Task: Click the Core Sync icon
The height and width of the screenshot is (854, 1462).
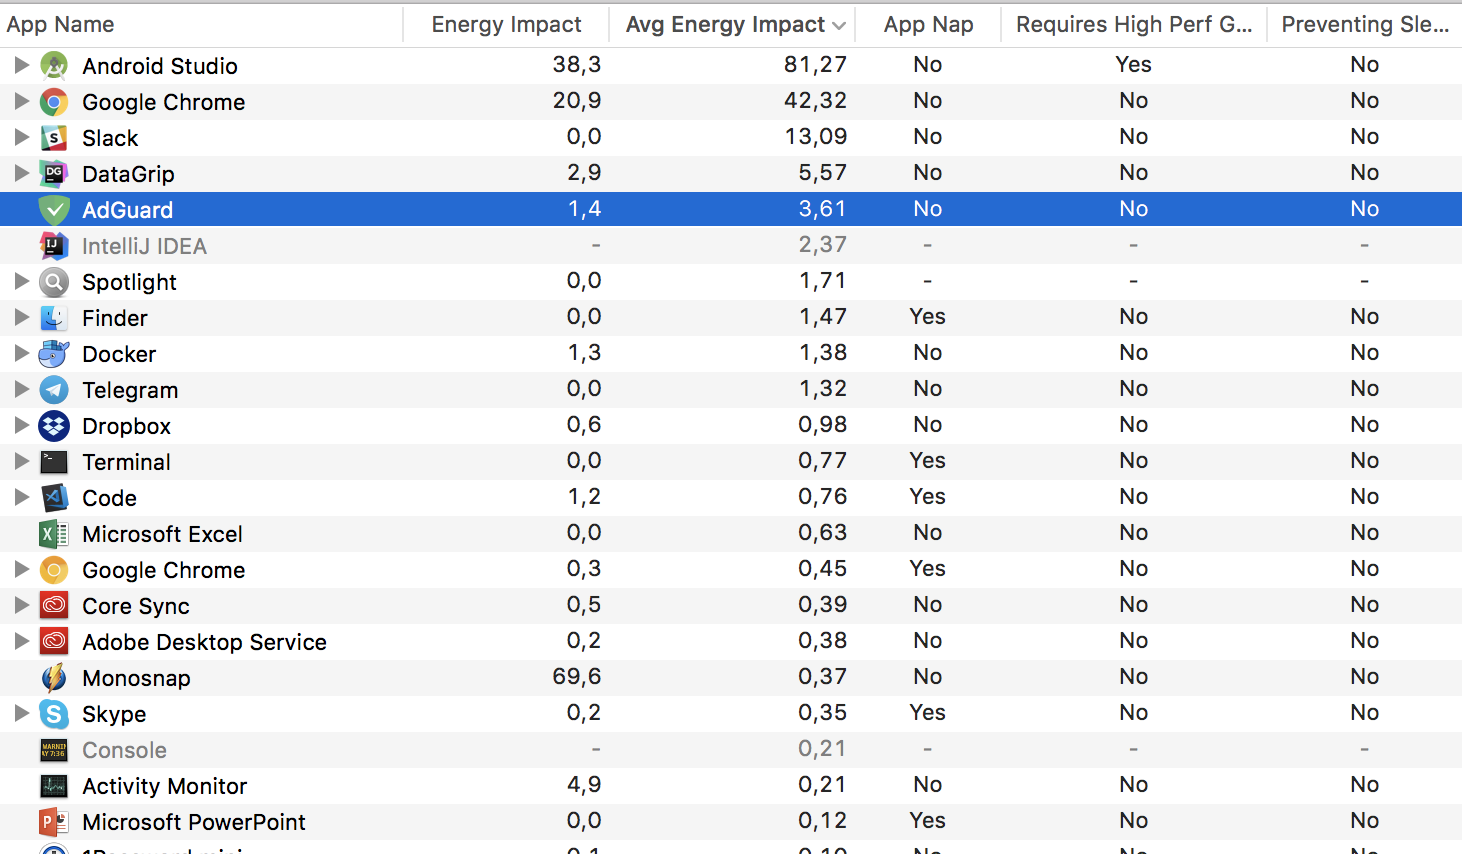Action: point(54,606)
